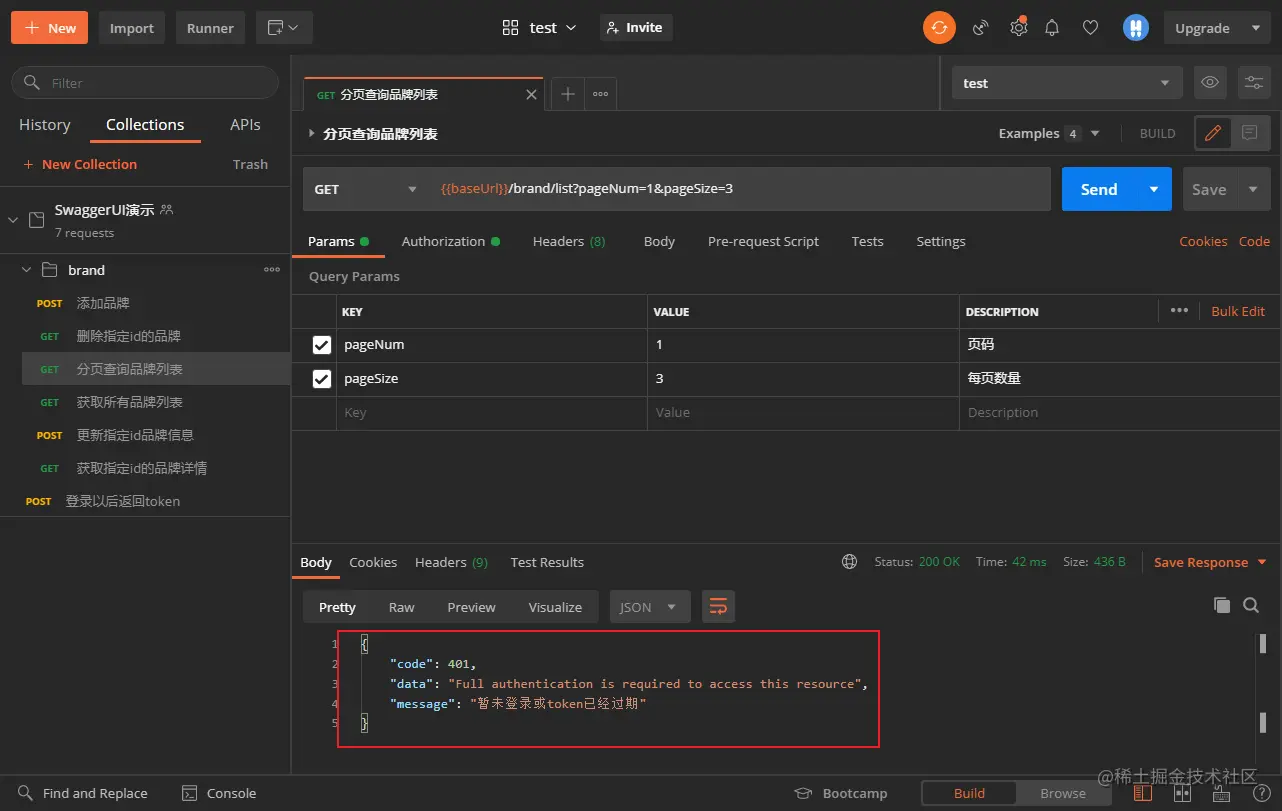Open the settings gear icon
This screenshot has height=811, width=1282.
click(x=1018, y=28)
